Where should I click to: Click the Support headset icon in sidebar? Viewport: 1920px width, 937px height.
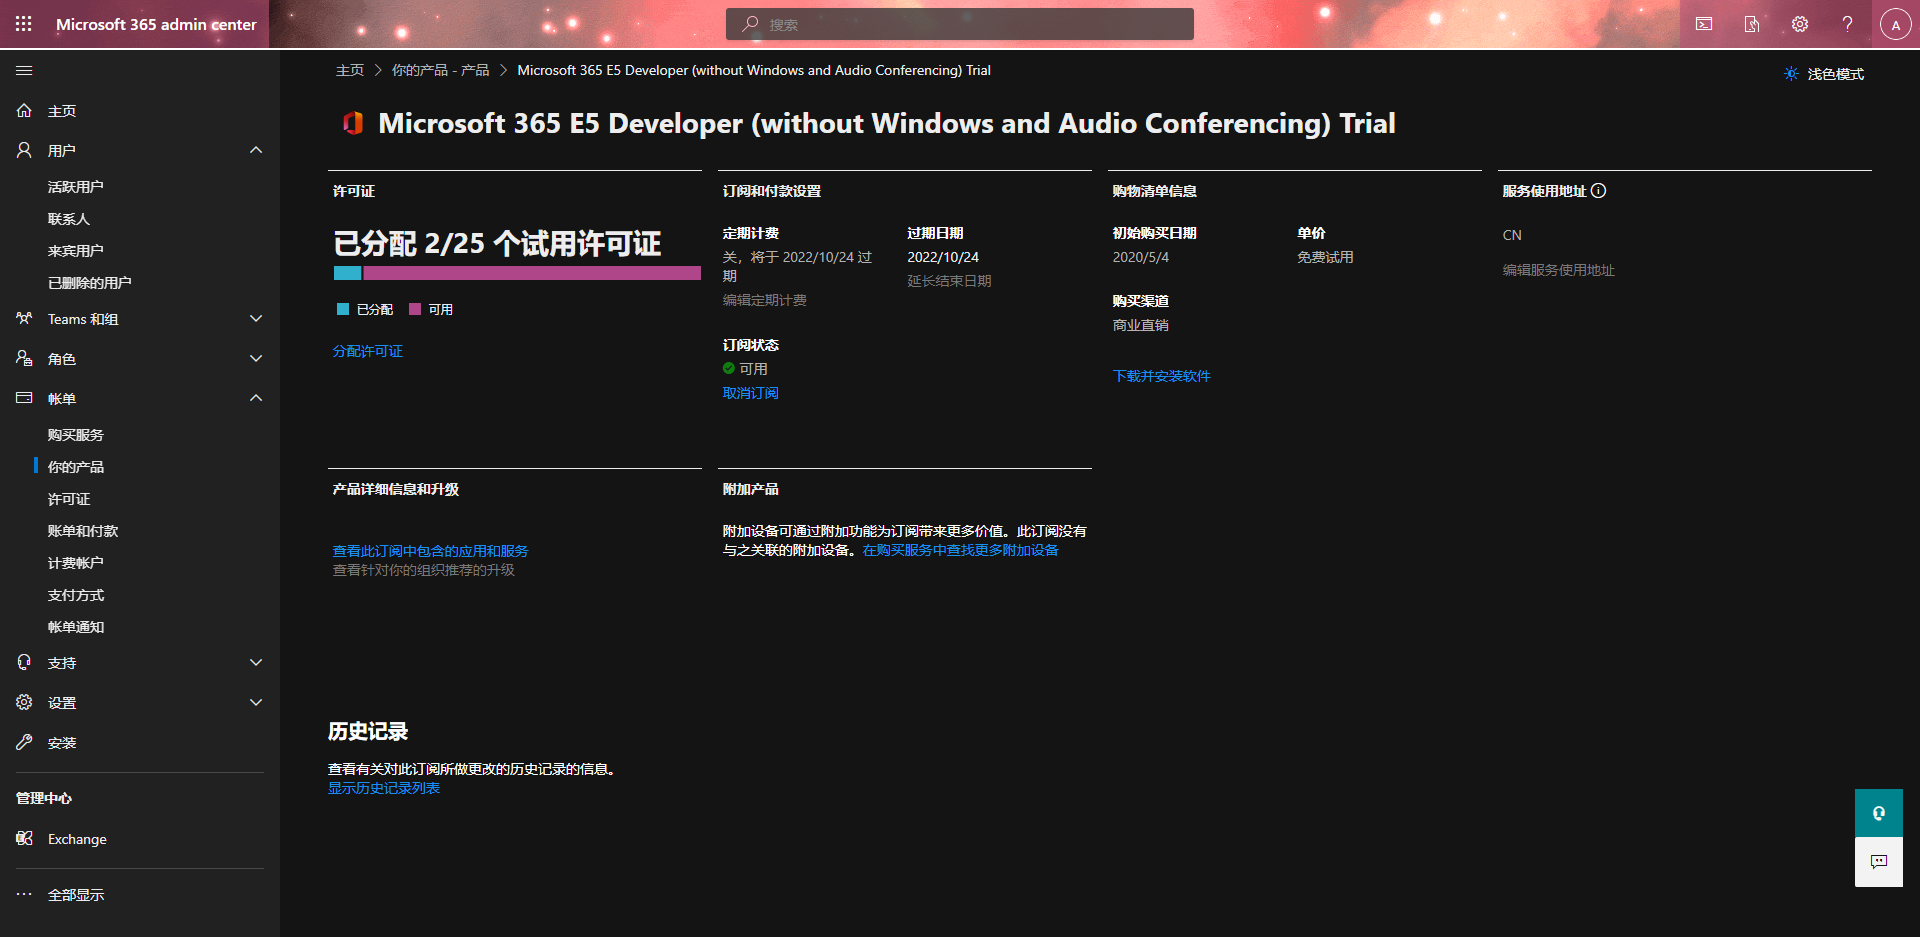pos(24,663)
